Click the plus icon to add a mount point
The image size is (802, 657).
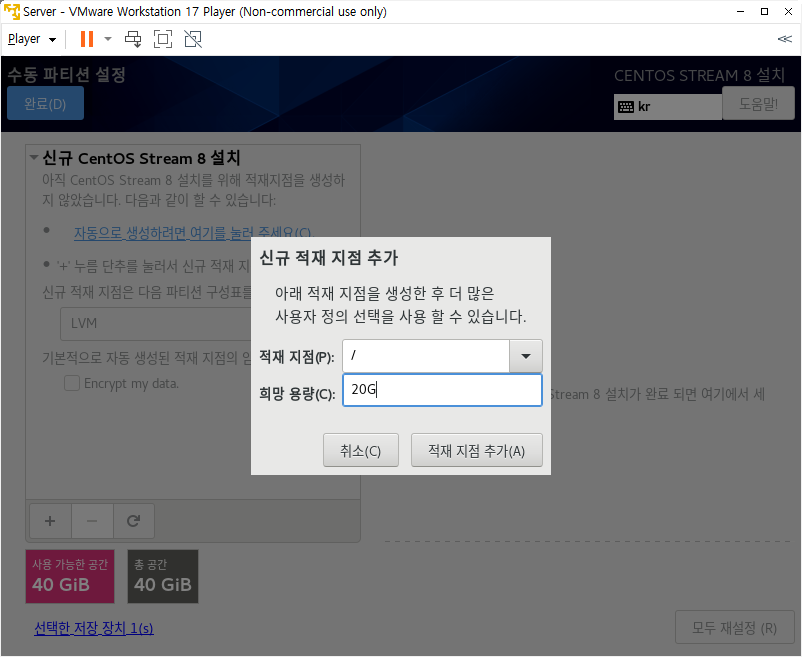coord(50,521)
